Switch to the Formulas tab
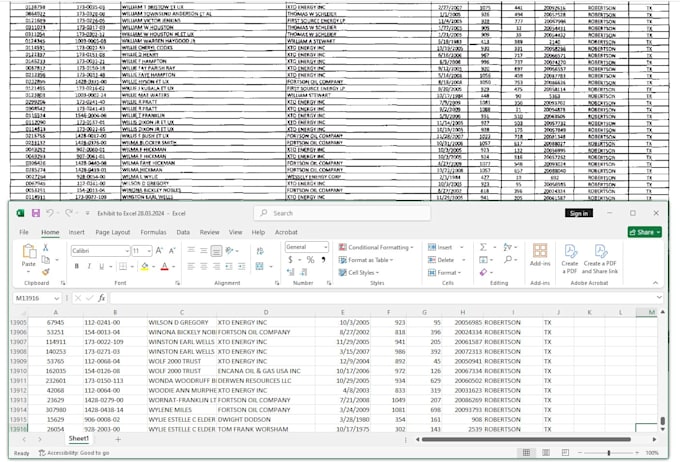The height and width of the screenshot is (462, 680). [x=153, y=232]
